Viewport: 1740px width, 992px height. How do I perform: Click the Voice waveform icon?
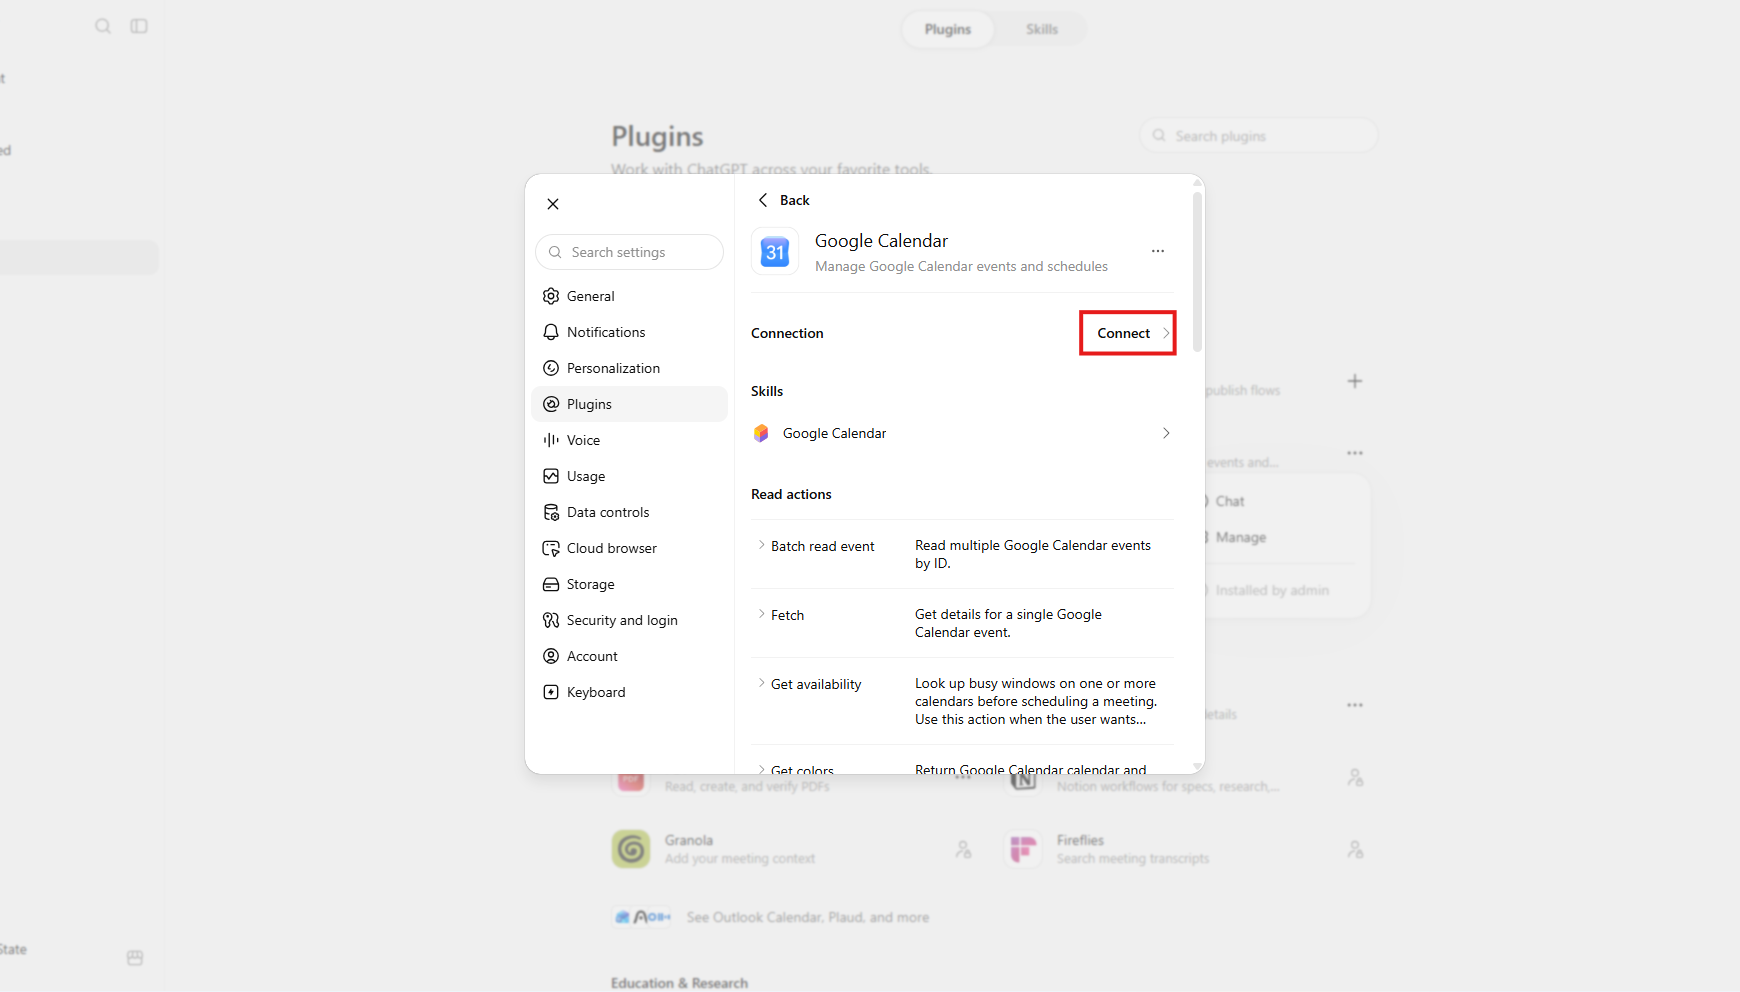(x=551, y=440)
